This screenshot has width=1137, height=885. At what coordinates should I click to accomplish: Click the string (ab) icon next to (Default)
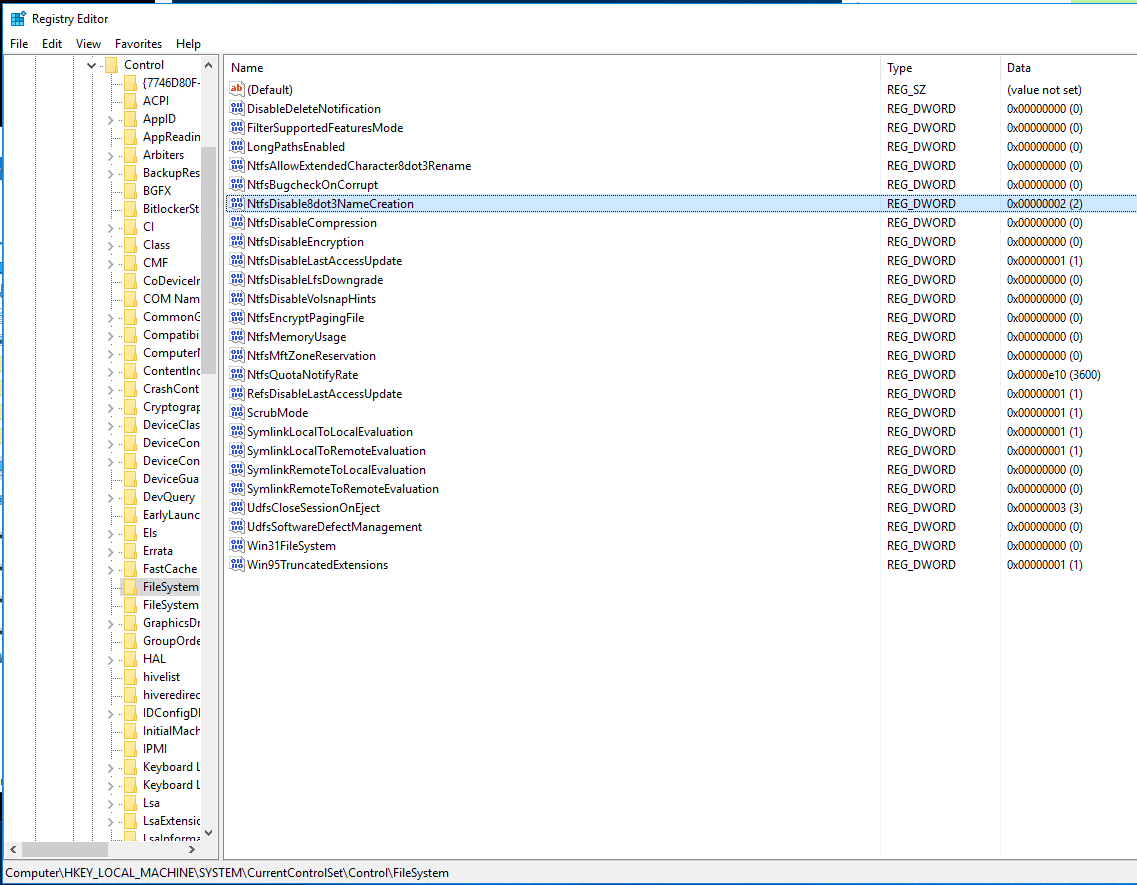[x=235, y=89]
